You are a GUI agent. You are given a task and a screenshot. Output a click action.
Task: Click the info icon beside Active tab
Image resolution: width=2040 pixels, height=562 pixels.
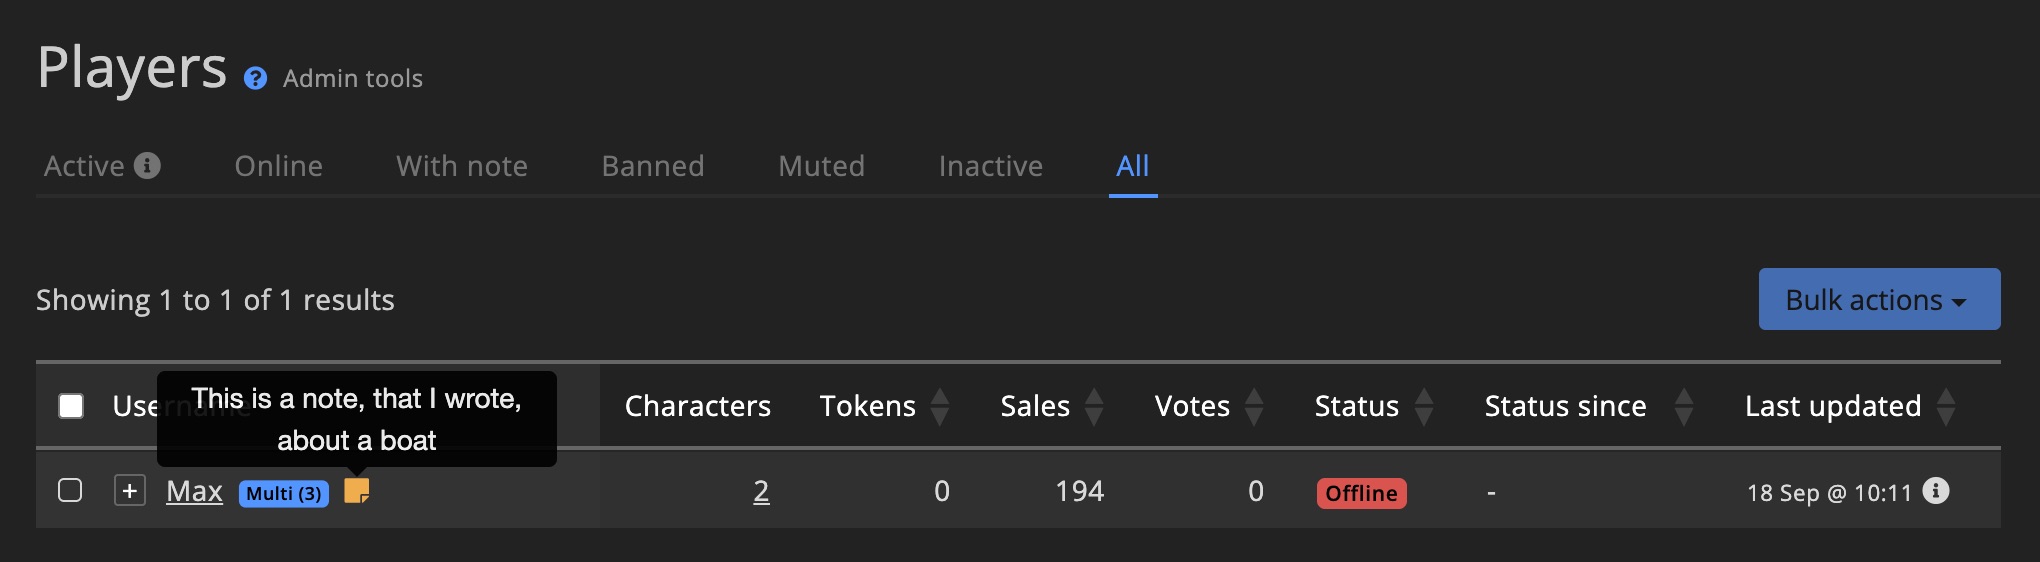tap(147, 165)
